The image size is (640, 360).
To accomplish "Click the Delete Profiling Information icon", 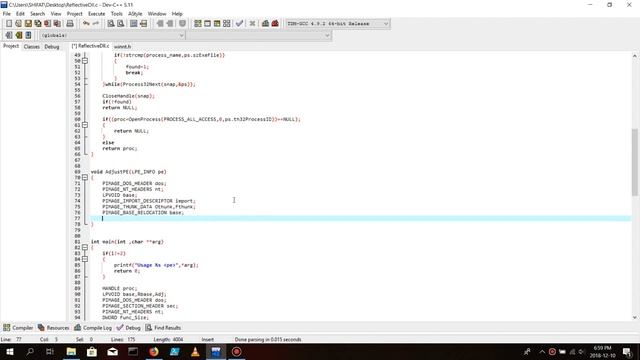I will click(275, 24).
